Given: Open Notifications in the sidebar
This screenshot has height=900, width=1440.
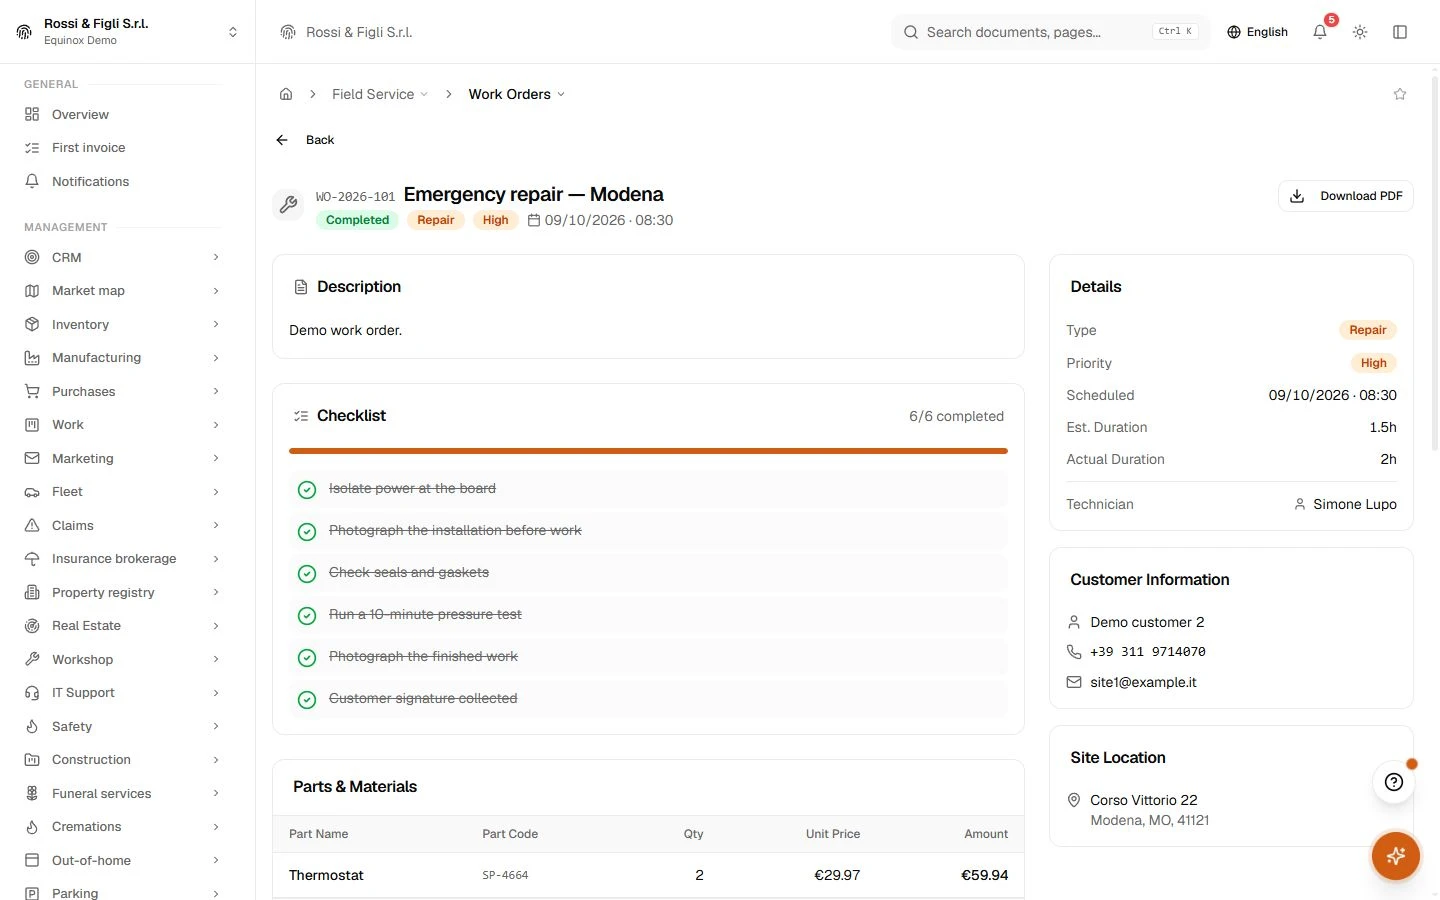Looking at the screenshot, I should pos(122,182).
